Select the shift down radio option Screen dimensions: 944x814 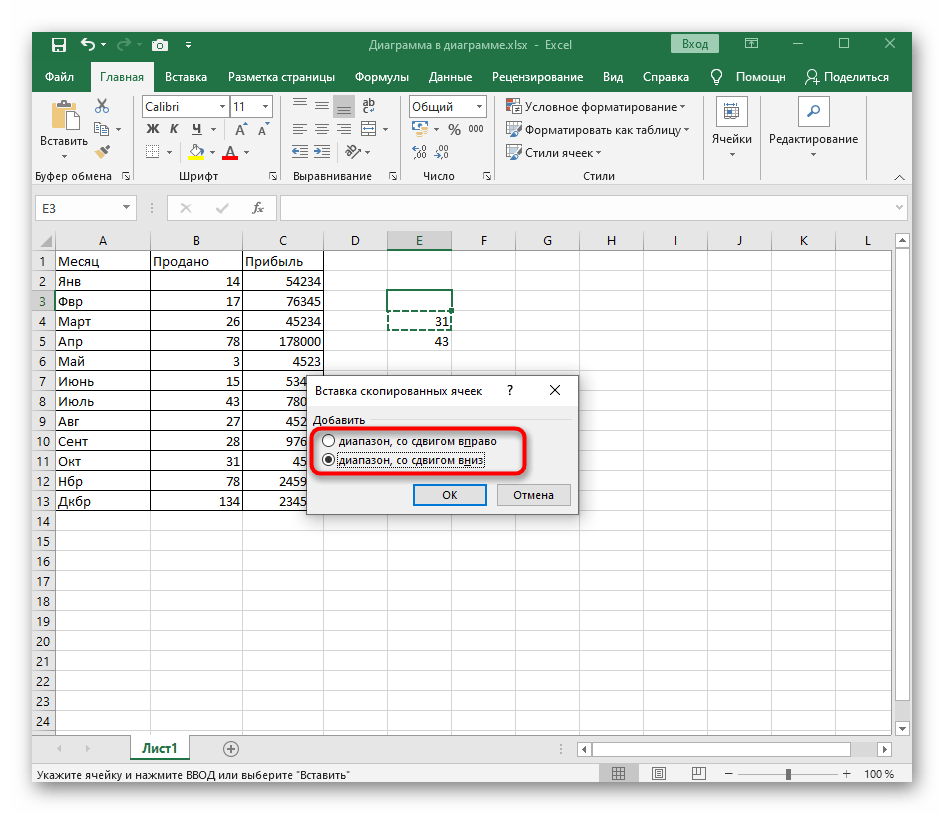tap(329, 460)
